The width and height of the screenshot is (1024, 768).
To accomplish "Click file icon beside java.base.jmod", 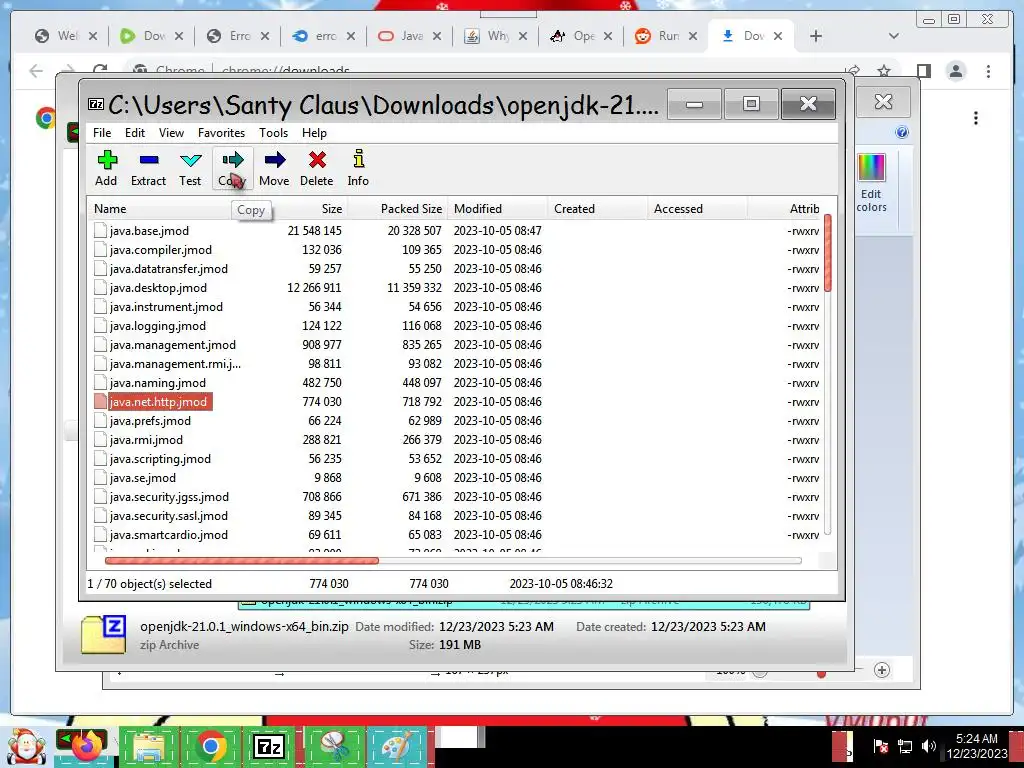I will (100, 230).
